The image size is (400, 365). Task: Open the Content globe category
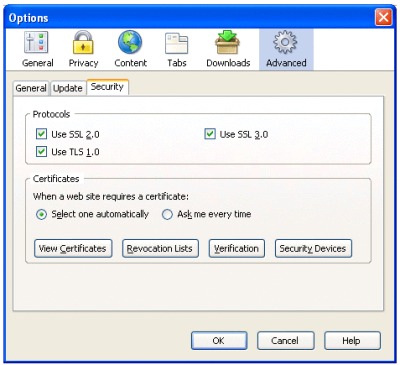130,49
